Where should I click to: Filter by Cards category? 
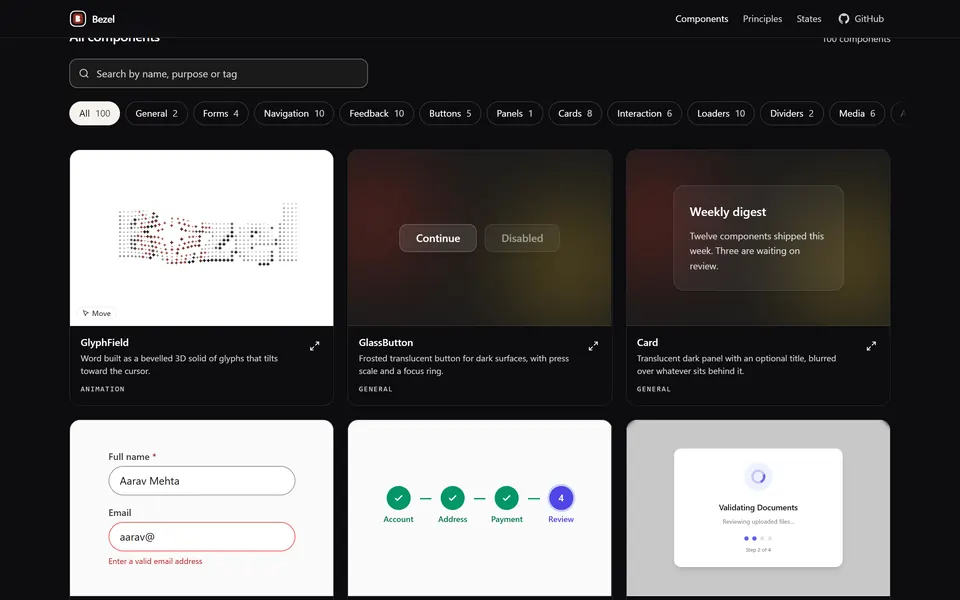pyautogui.click(x=575, y=113)
